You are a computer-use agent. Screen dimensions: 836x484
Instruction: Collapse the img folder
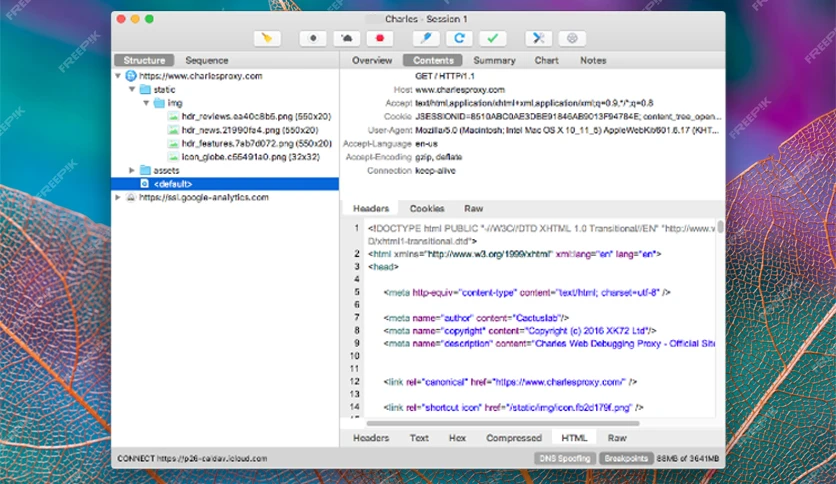(x=146, y=103)
